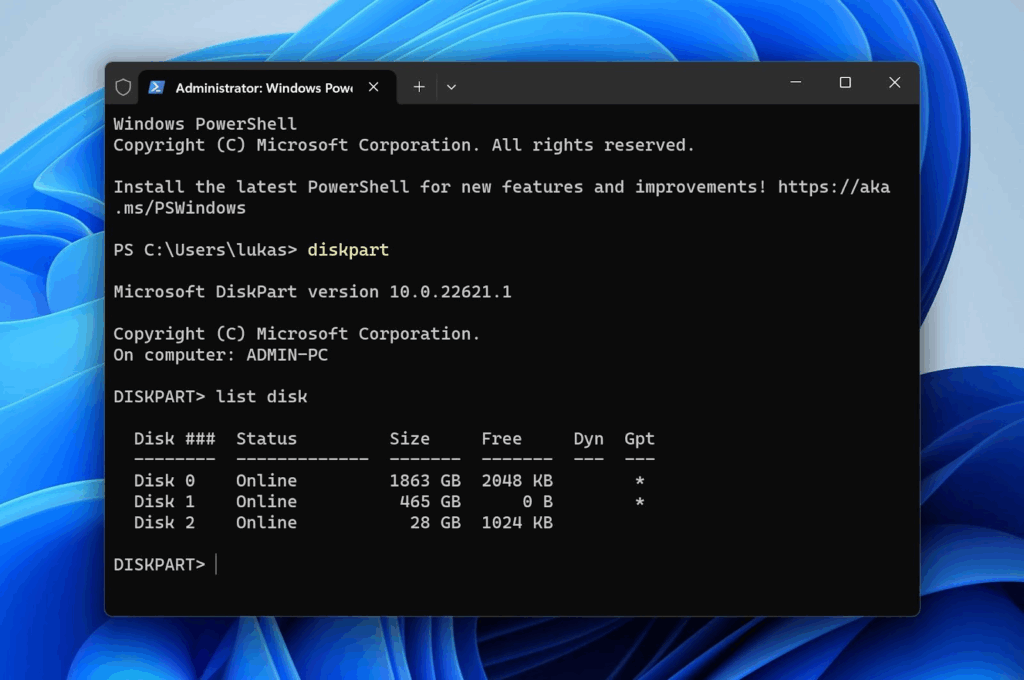Click the Gpt column header
The image size is (1024, 680).
(639, 439)
